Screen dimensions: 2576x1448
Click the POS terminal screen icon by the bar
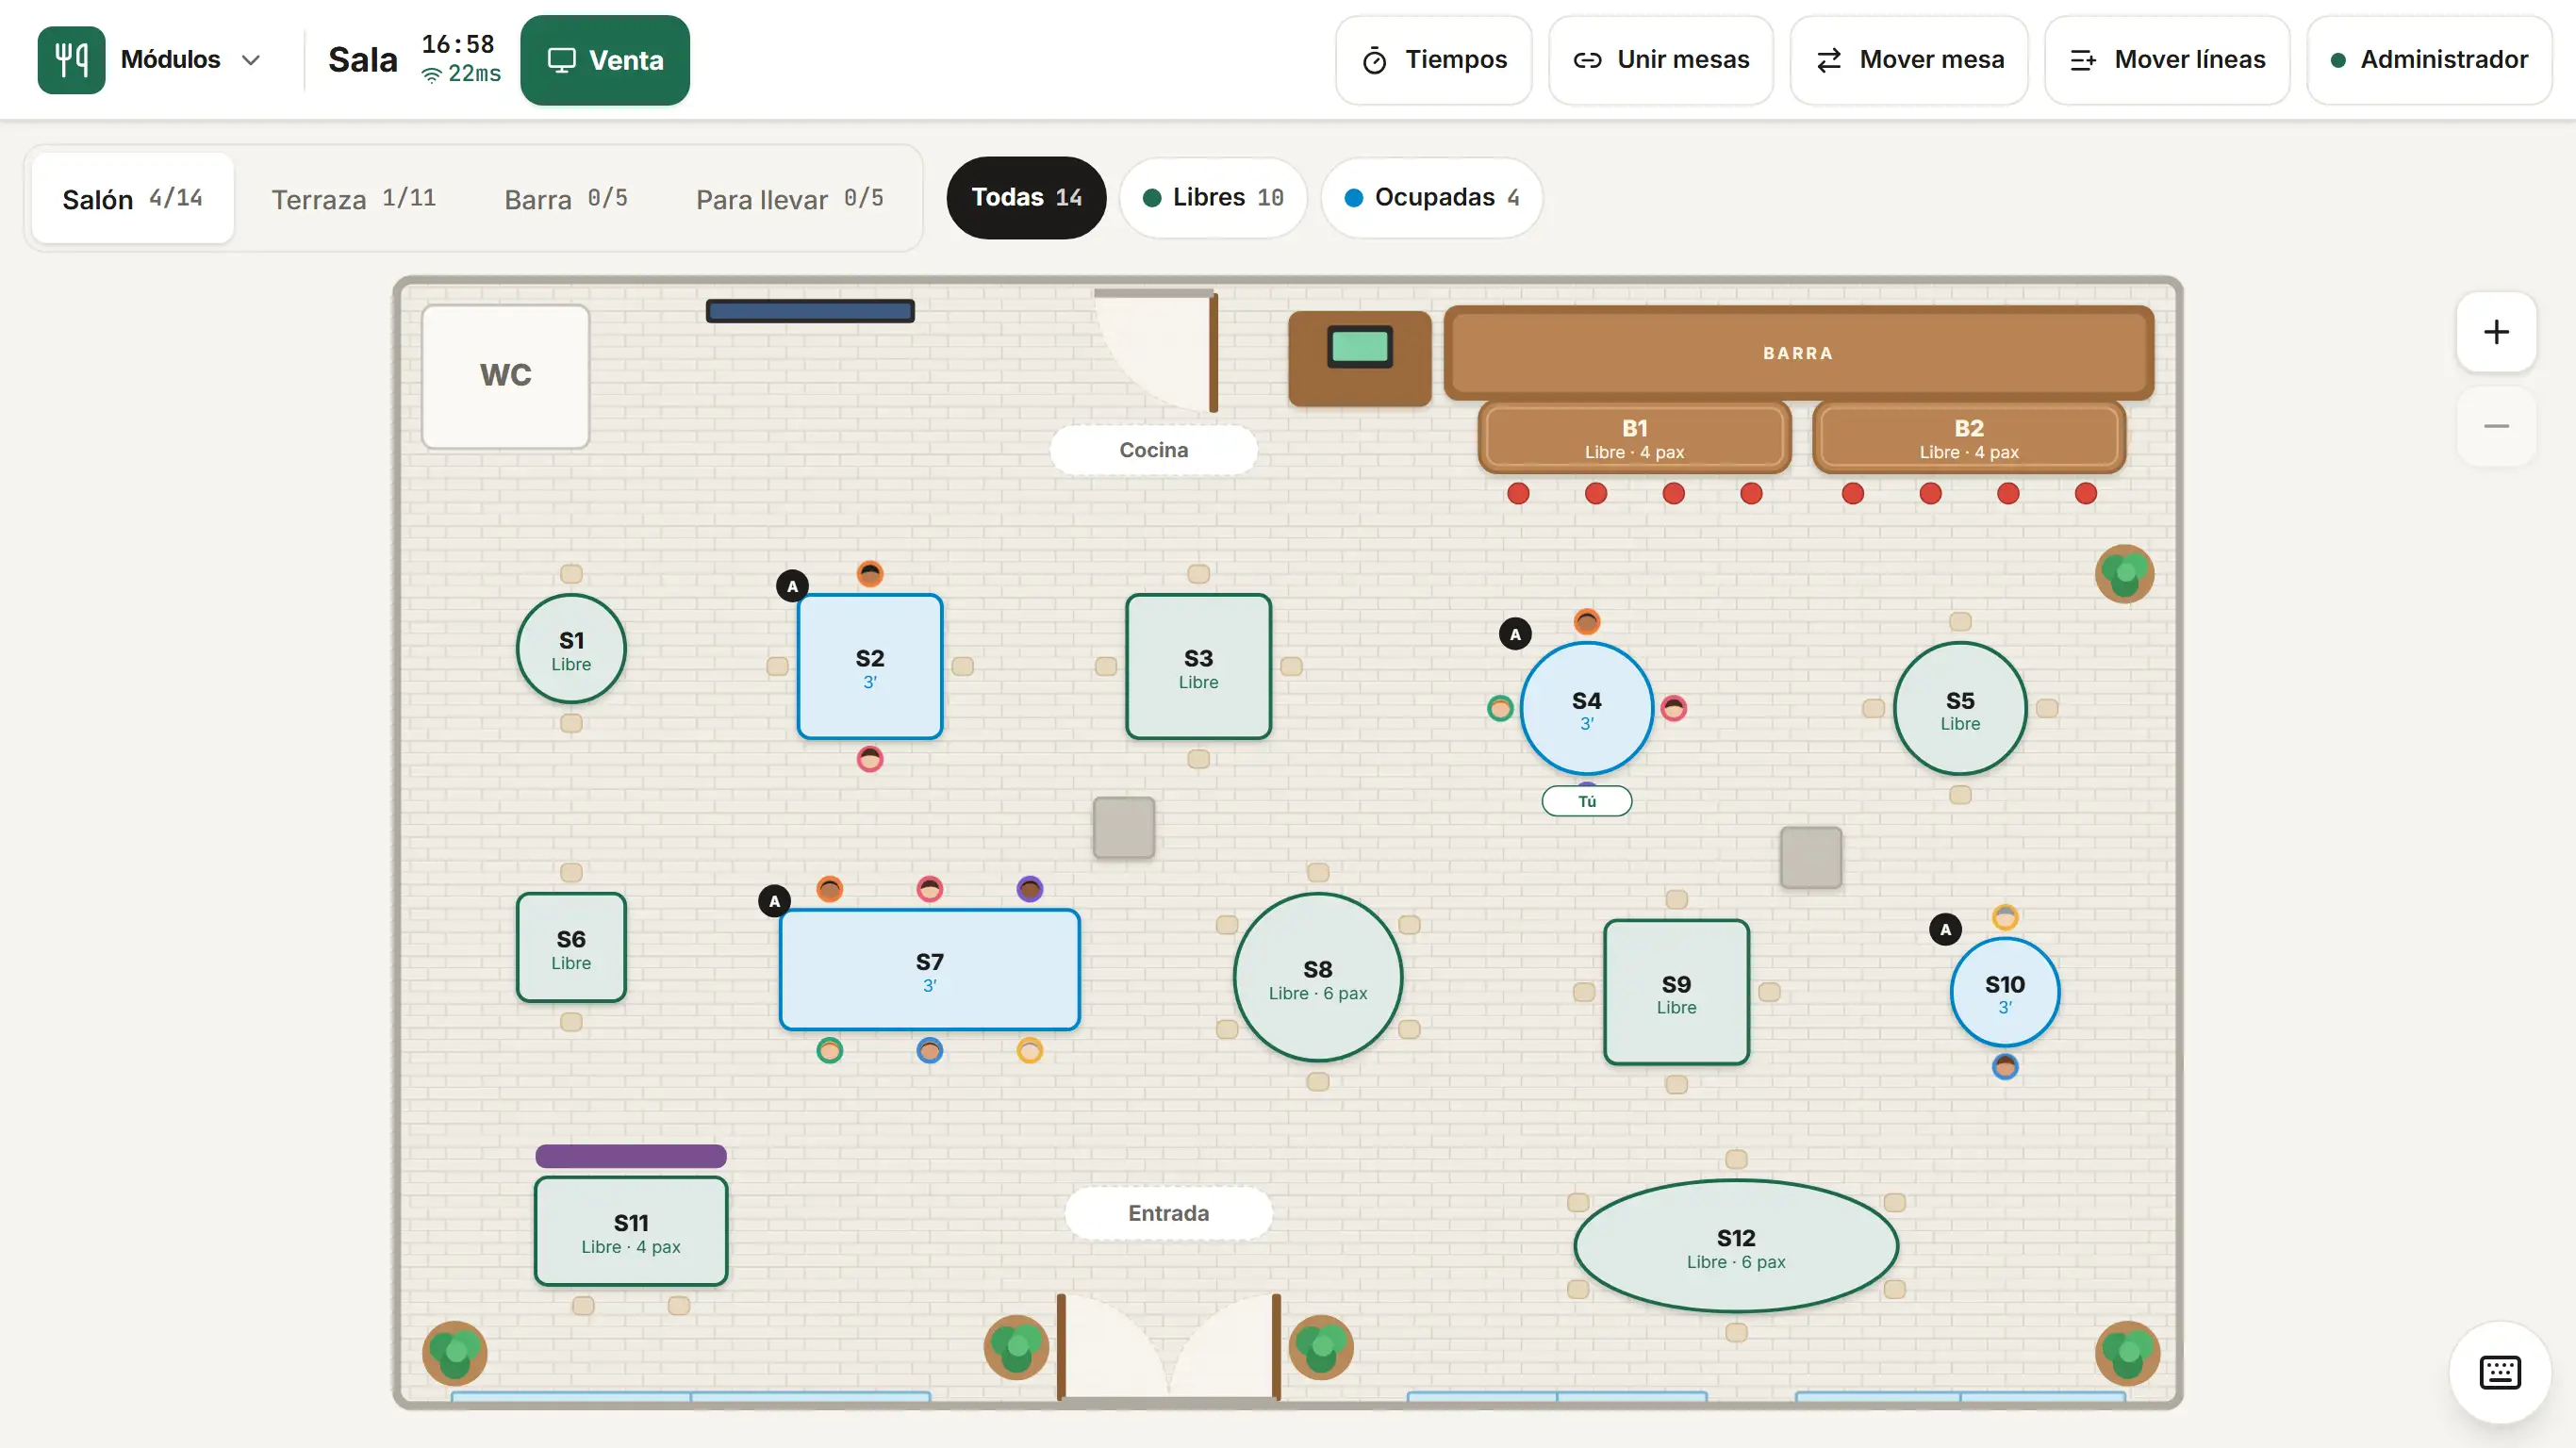[x=1359, y=347]
